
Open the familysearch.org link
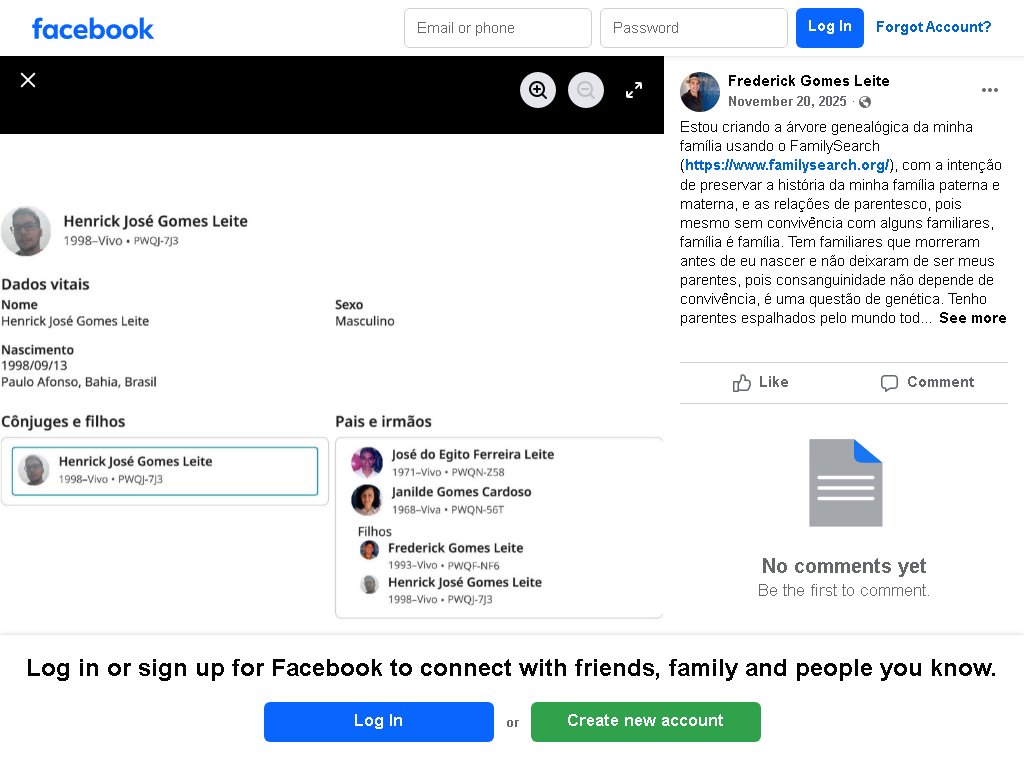pyautogui.click(x=787, y=165)
